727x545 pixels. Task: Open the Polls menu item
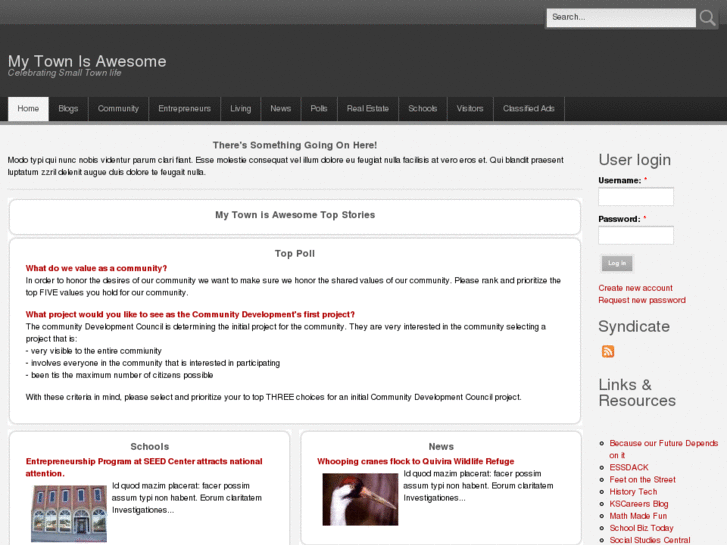319,109
